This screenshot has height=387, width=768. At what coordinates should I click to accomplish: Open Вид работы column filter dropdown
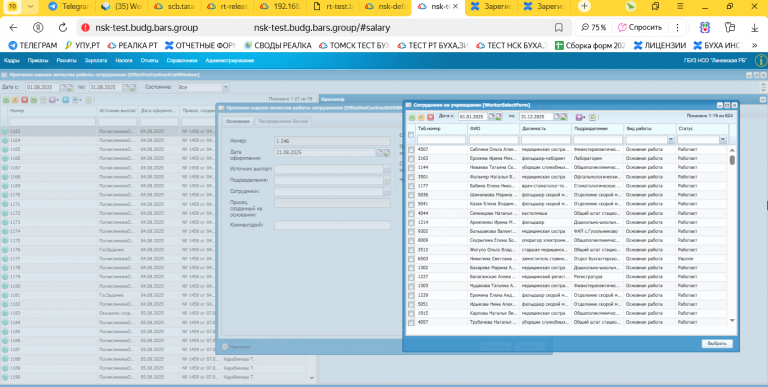tap(671, 140)
